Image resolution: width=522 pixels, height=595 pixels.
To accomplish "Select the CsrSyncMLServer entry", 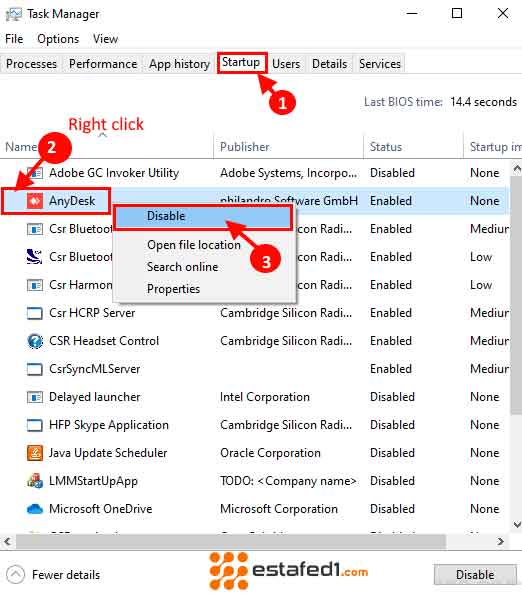I will click(94, 369).
